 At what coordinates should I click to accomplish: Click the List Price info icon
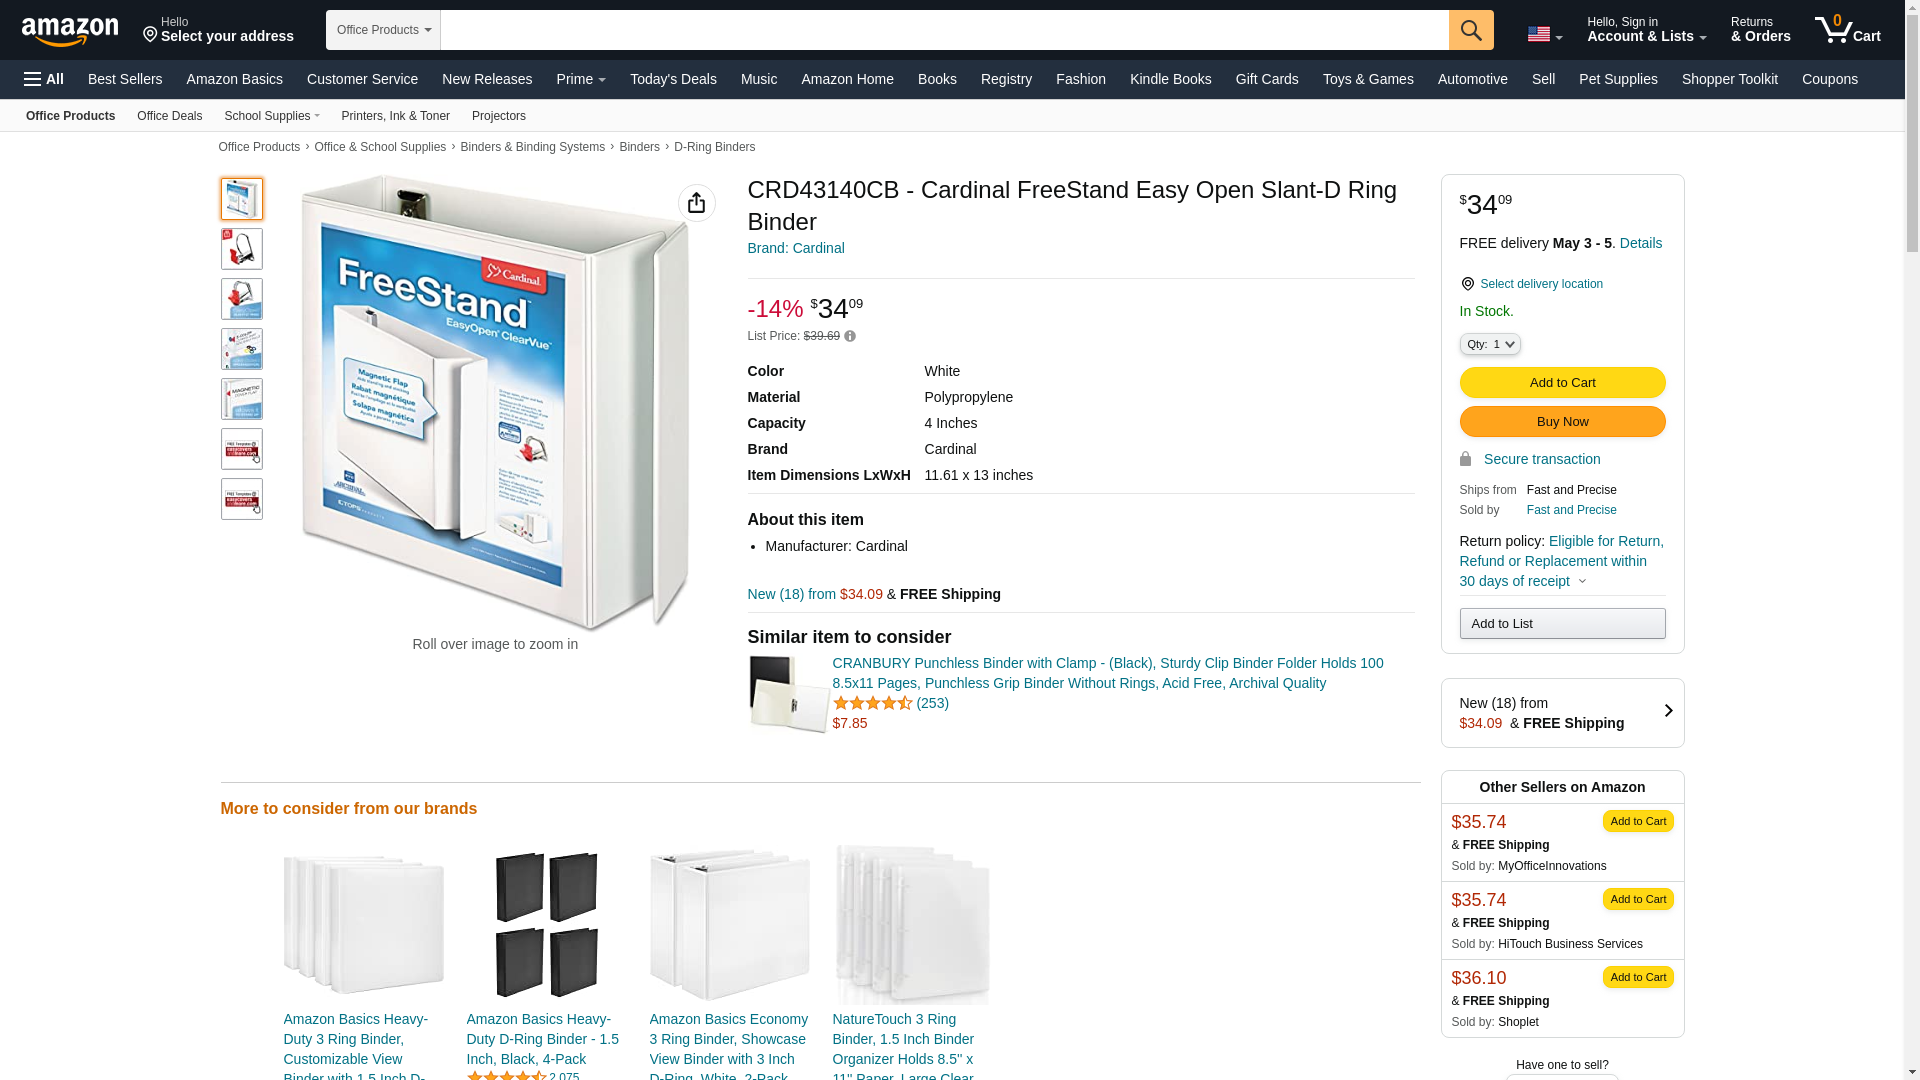point(850,336)
